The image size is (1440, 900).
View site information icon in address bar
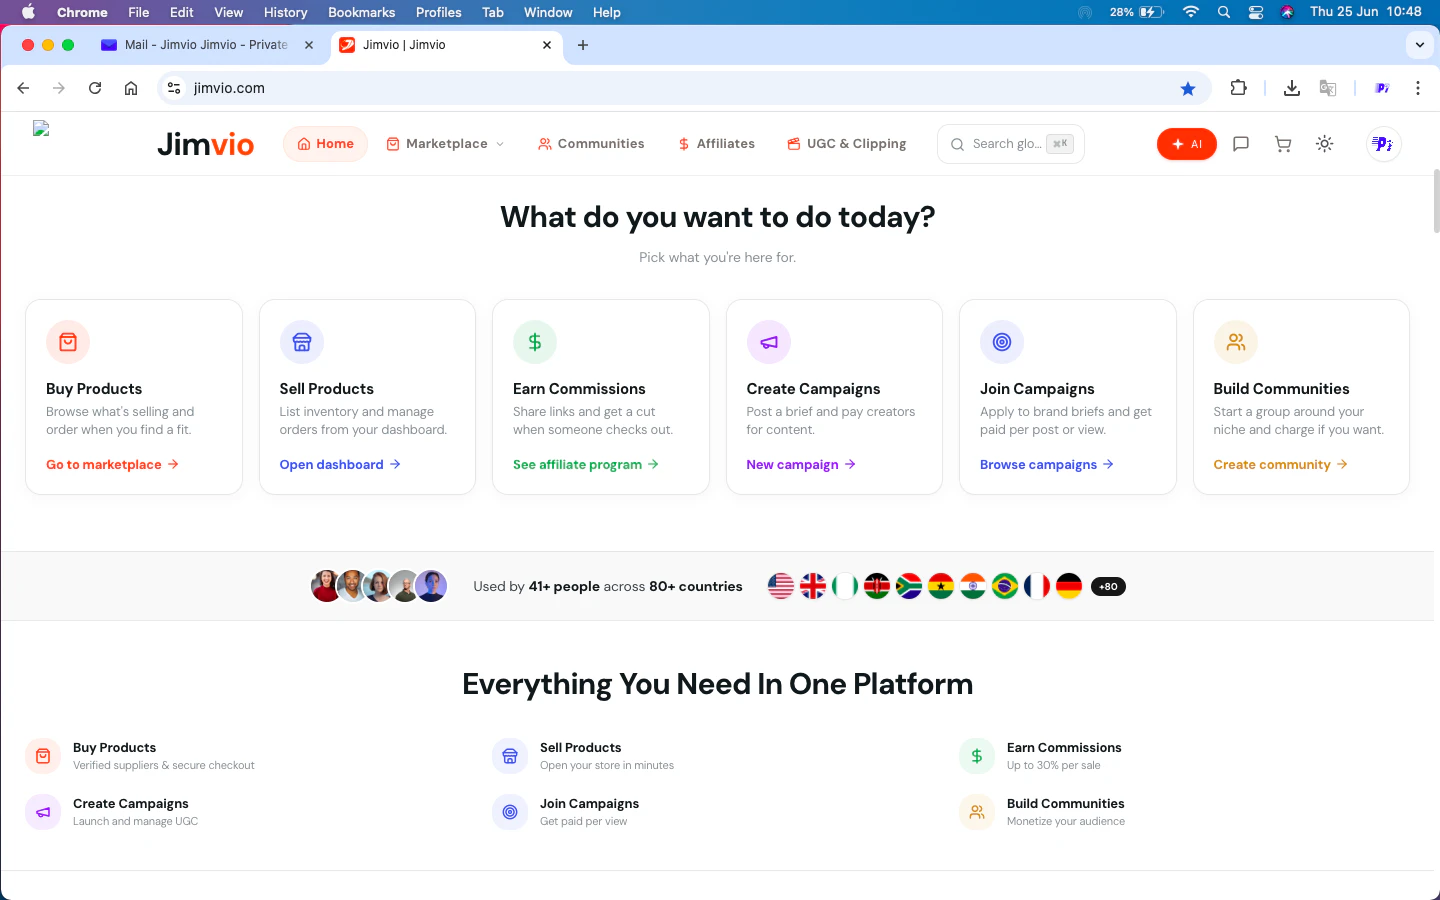(174, 88)
